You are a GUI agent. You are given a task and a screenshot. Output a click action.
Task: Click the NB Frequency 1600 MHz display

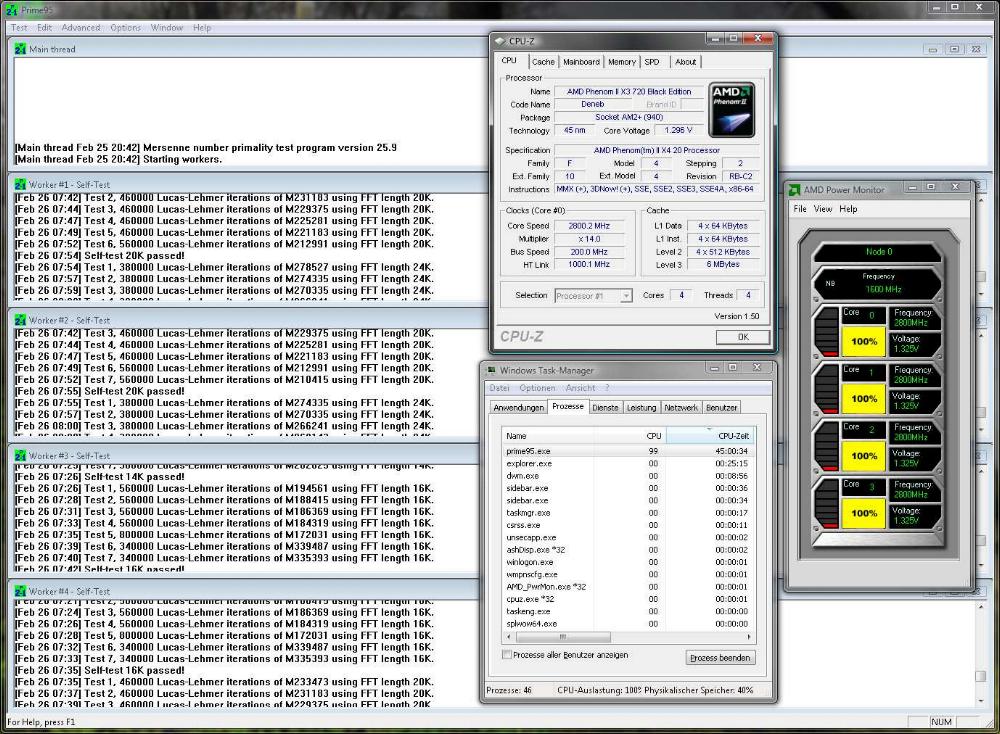tap(879, 284)
